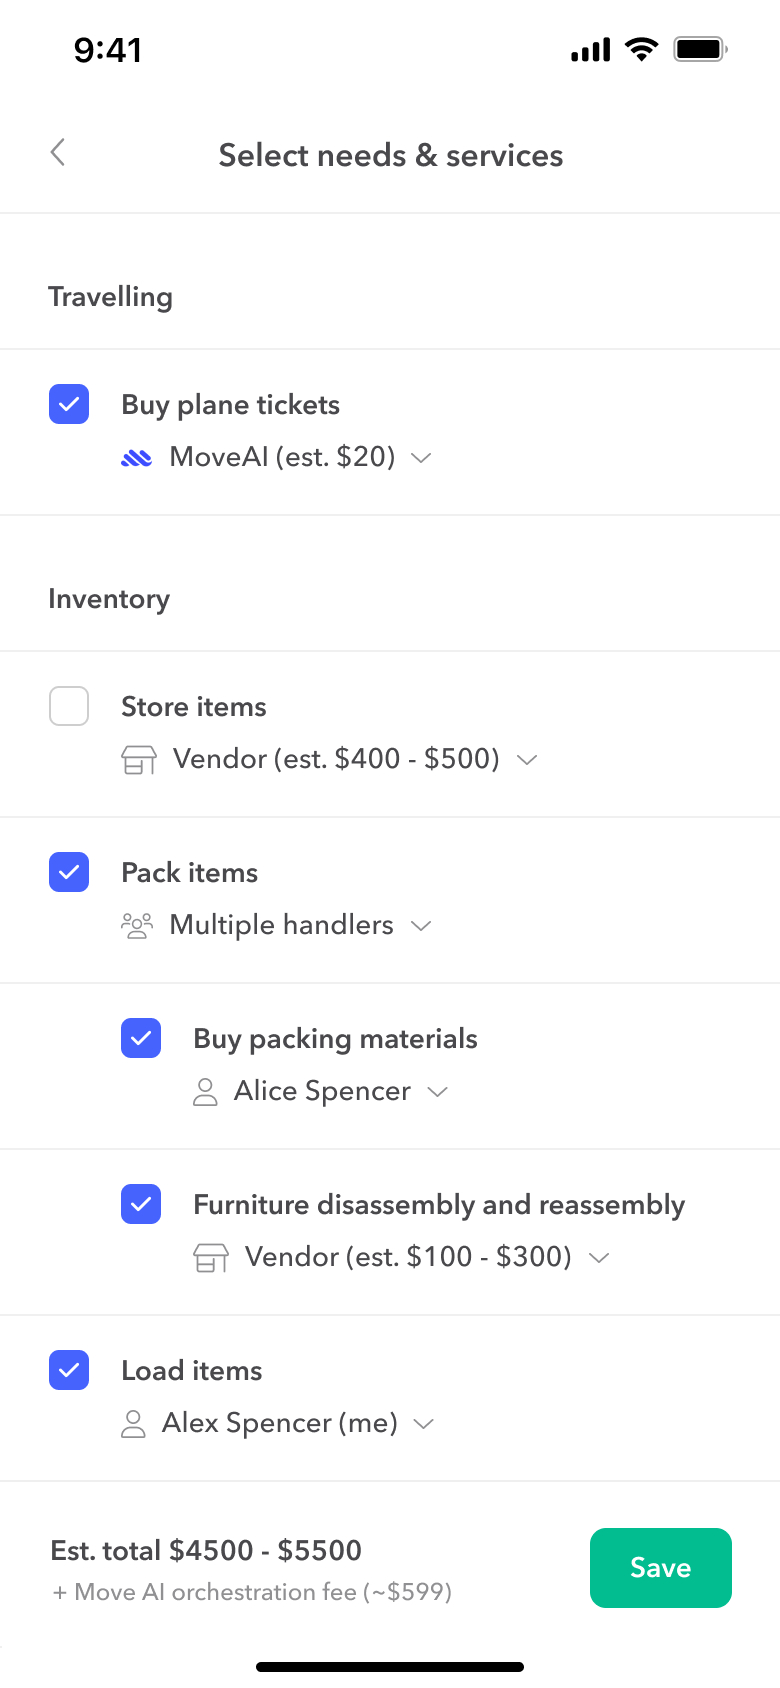Tap the multiple handlers people icon
780x1688 pixels.
point(137,925)
